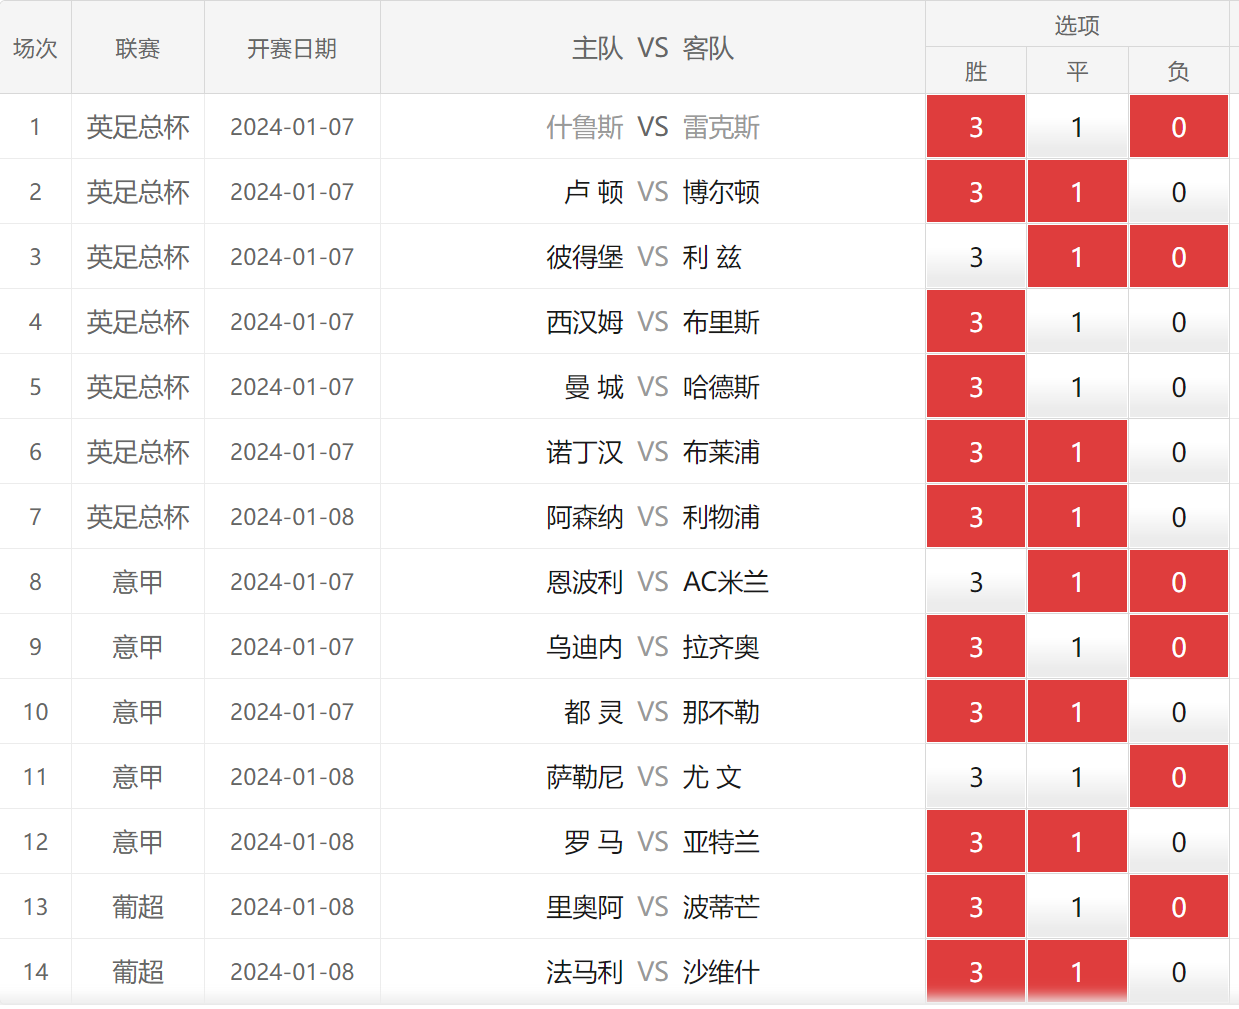The image size is (1239, 1009).
Task: Select draw option 1 for 曼城 VS 哈德斯
Action: (x=1077, y=387)
